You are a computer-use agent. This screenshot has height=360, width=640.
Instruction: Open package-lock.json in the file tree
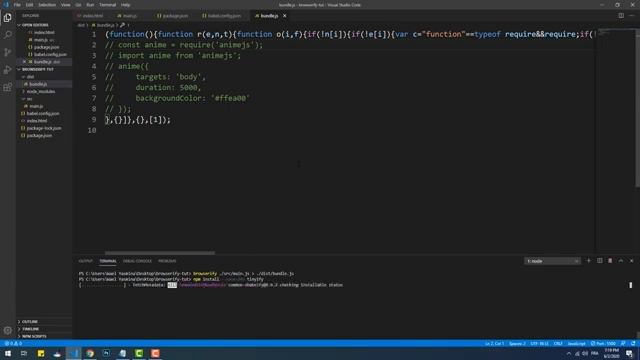(44, 128)
